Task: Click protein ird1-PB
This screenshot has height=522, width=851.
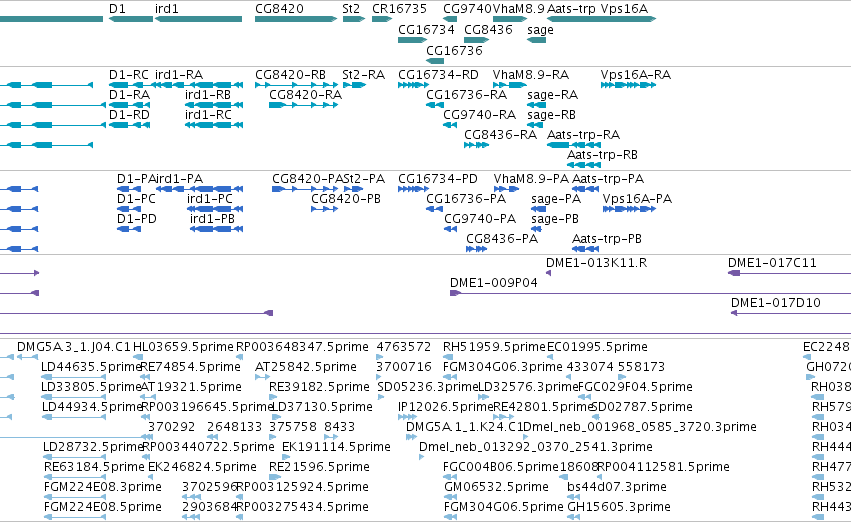Action: [217, 229]
